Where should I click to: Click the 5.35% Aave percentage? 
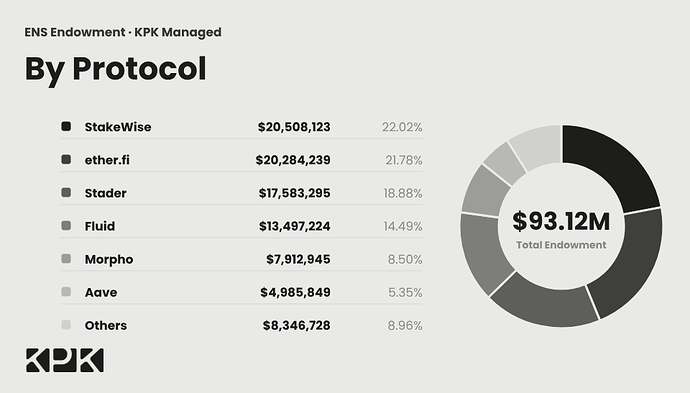405,293
